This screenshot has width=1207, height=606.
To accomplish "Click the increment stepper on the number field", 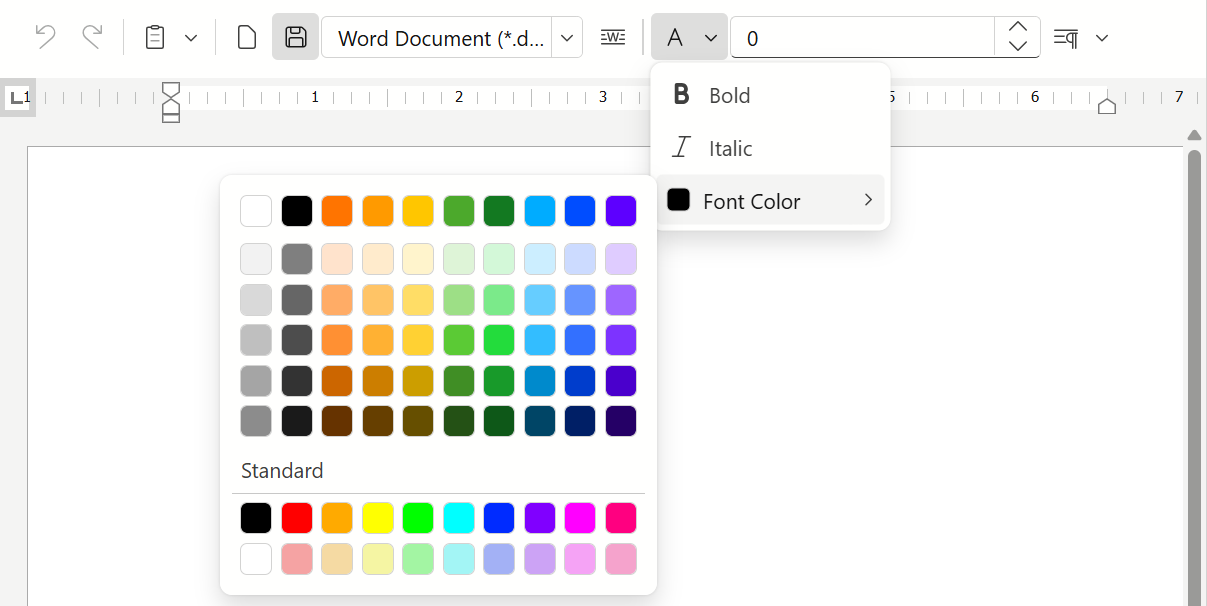I will tap(1017, 28).
